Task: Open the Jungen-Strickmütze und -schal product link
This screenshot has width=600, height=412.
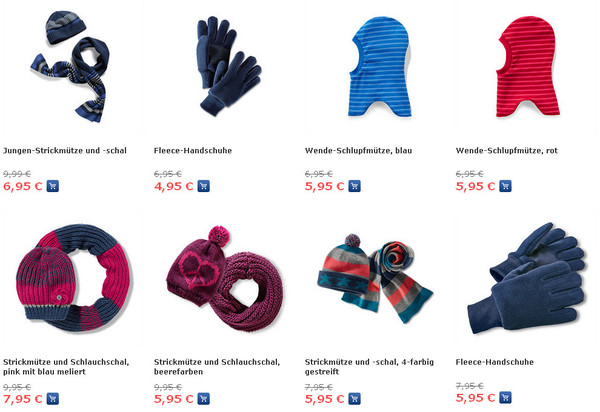Action: pyautogui.click(x=65, y=151)
